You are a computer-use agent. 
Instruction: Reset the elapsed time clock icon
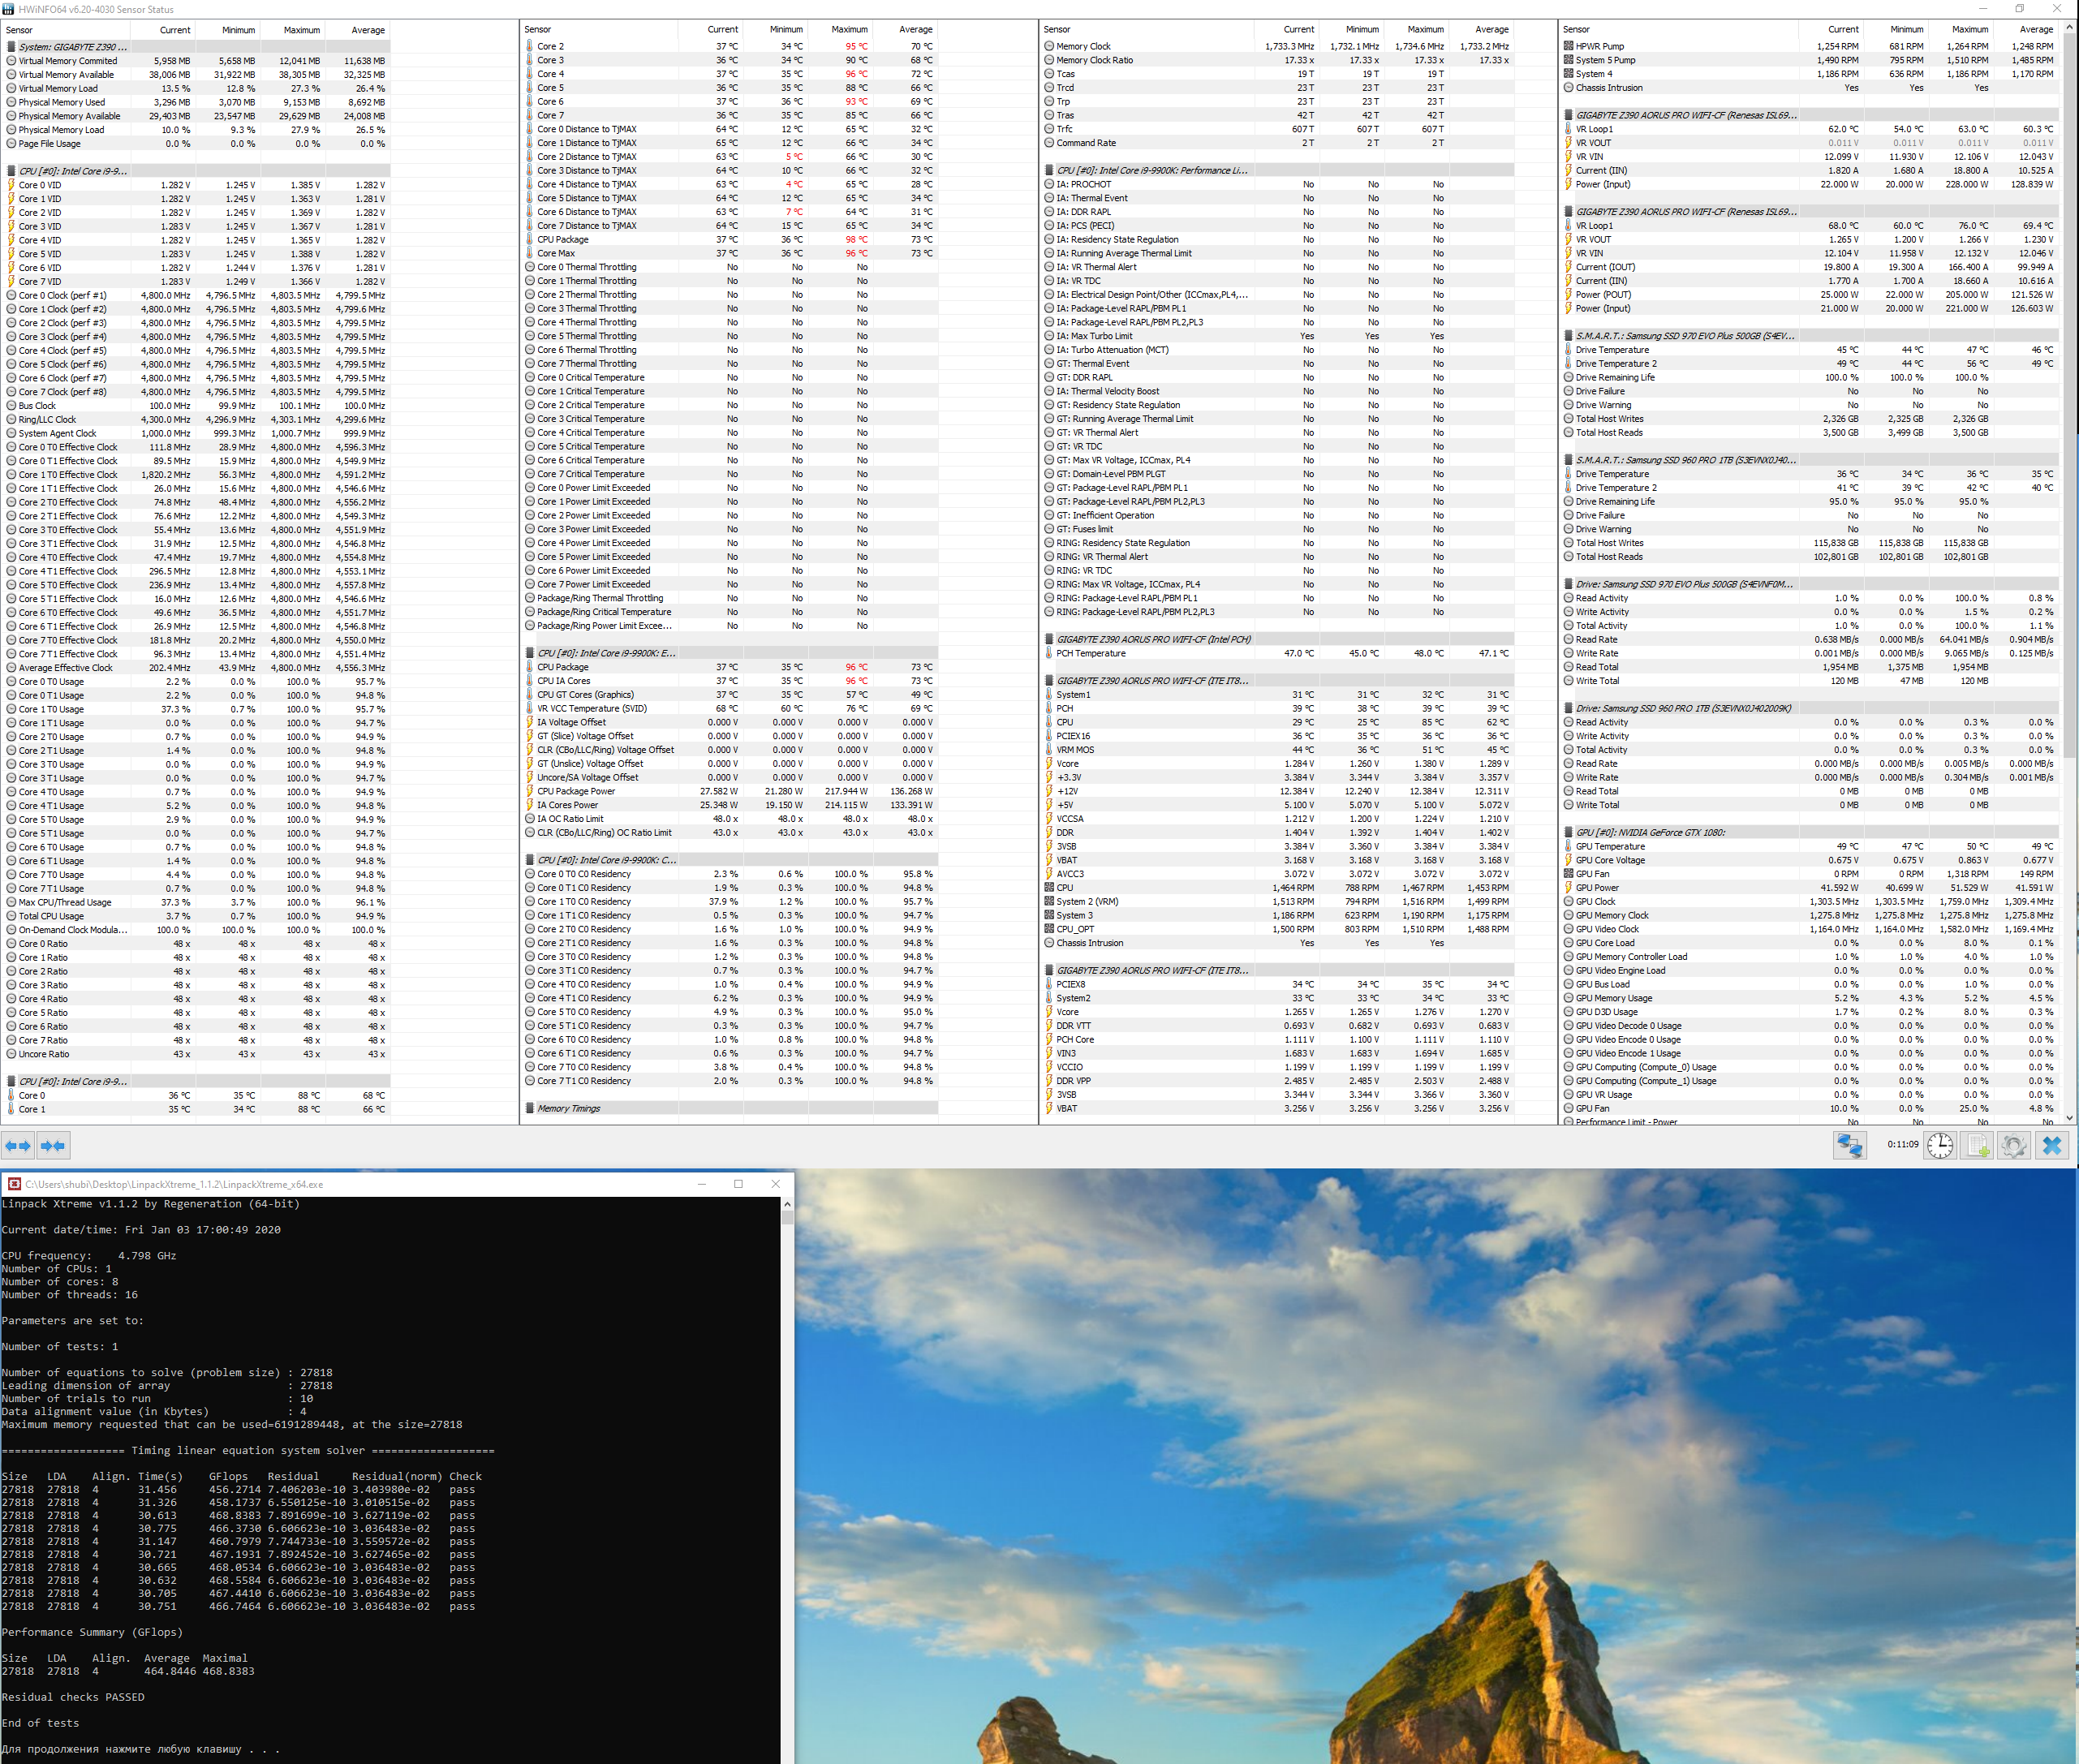coord(1940,1146)
